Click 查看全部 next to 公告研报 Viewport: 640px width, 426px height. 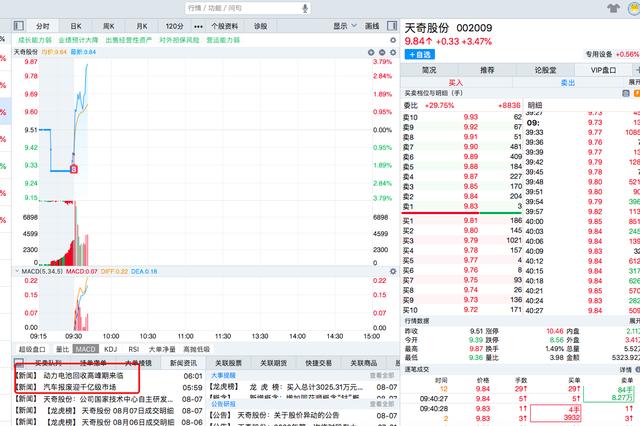tap(382, 404)
